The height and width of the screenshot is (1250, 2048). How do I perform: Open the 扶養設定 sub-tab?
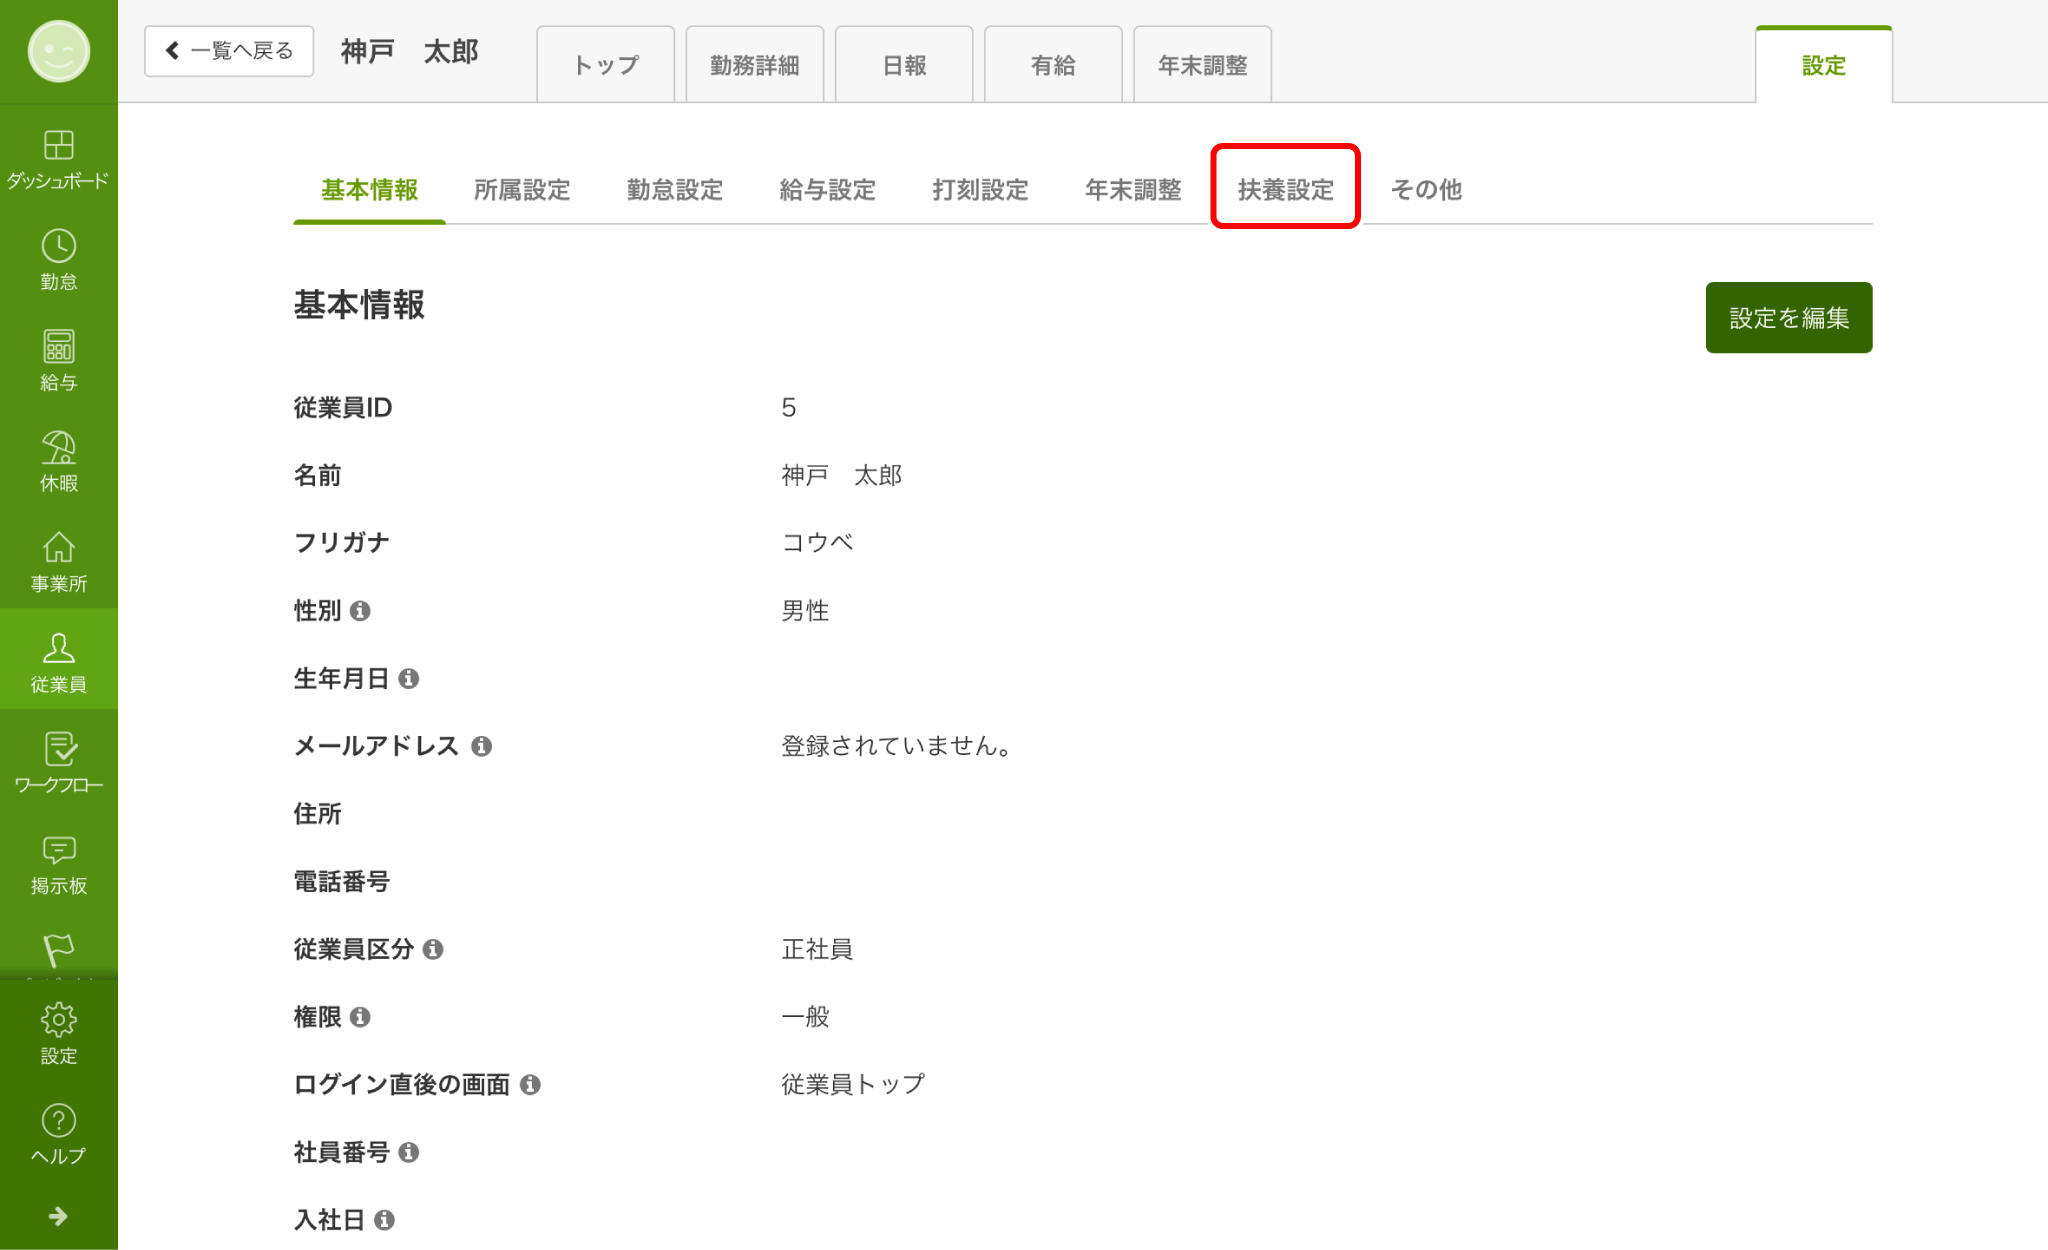1286,190
